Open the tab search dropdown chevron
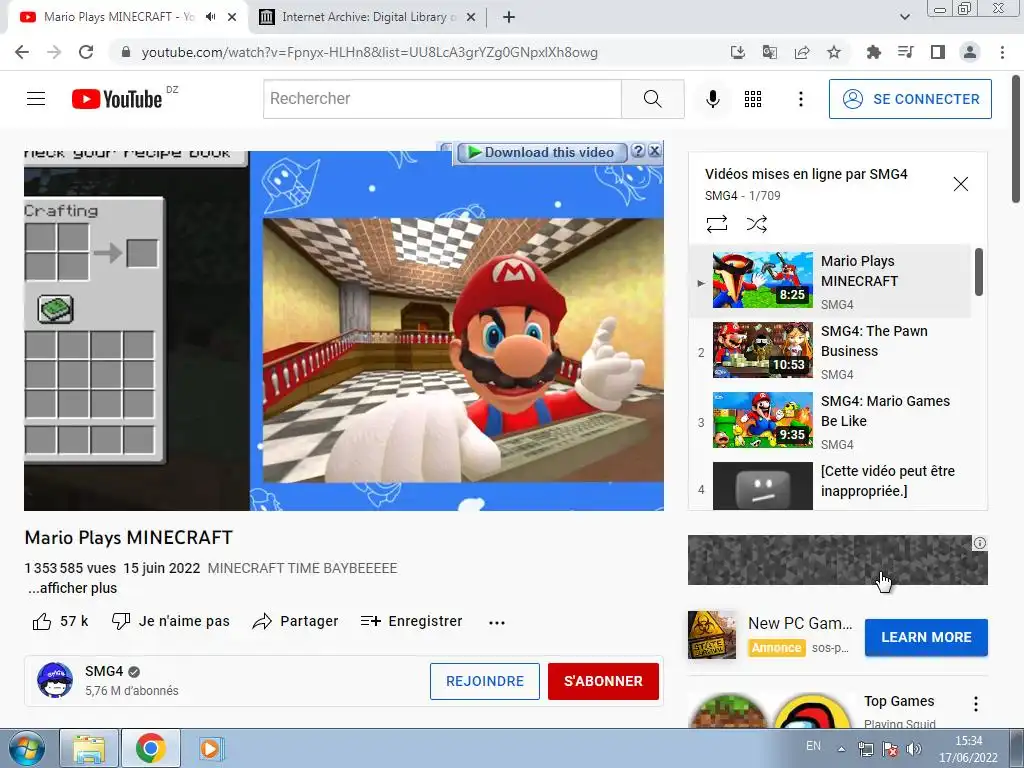The height and width of the screenshot is (768, 1024). click(x=904, y=17)
